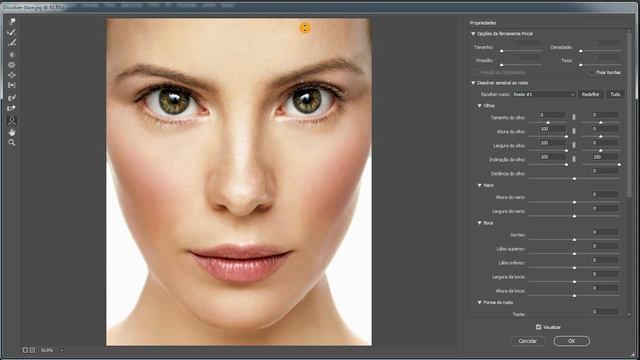Toggle link icon for Altura do olho
The image size is (640, 360).
[x=573, y=131]
